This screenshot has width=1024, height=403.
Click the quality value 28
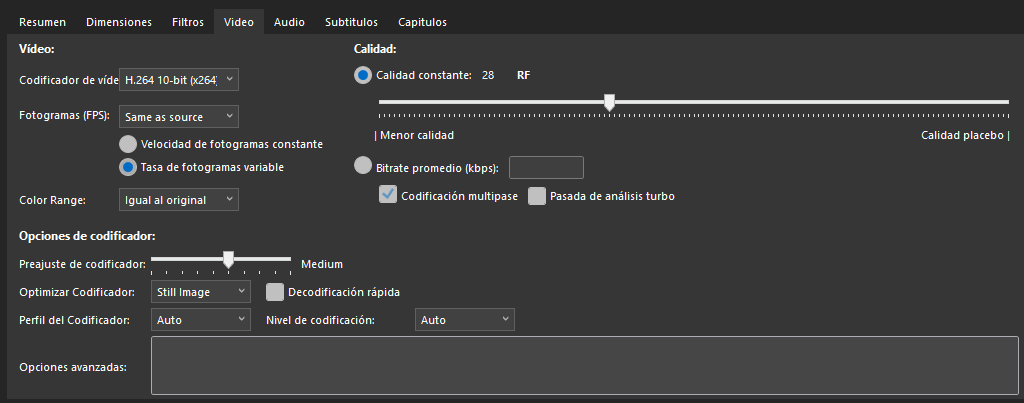(x=488, y=75)
